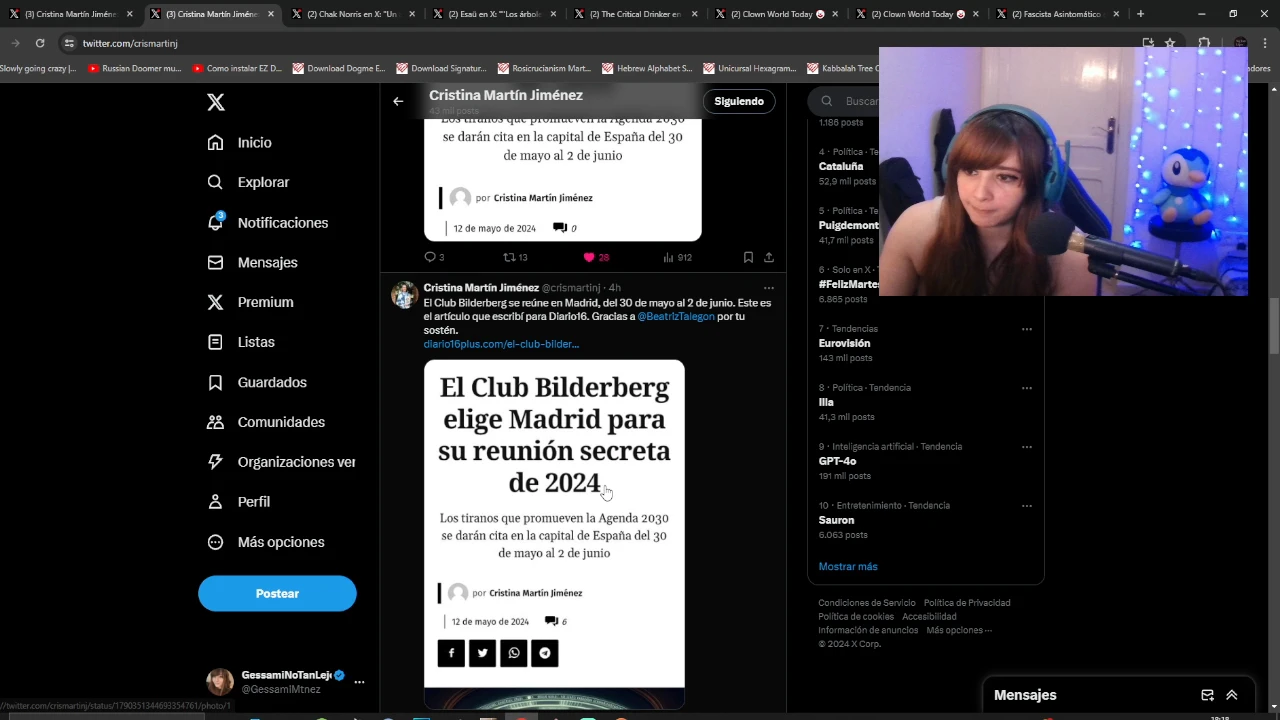Screen dimensions: 1280x720
Task: Switch to the Chak Norris en X tab
Action: coord(352,14)
